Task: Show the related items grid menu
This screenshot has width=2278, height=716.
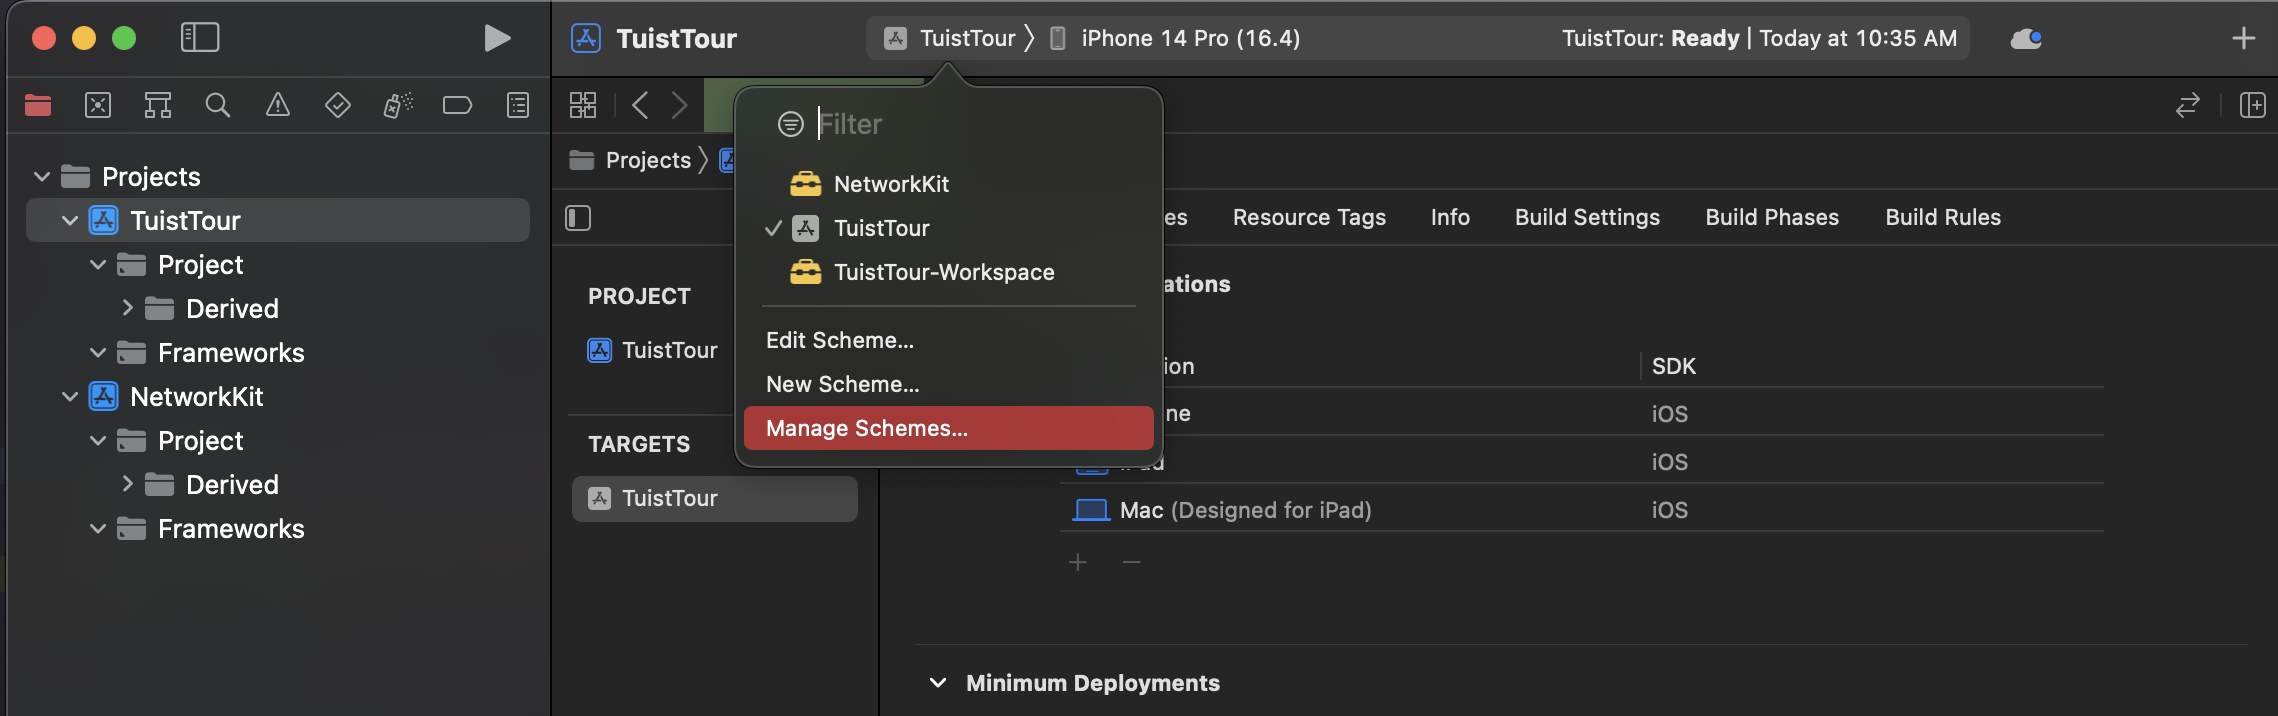Action: coord(583,105)
